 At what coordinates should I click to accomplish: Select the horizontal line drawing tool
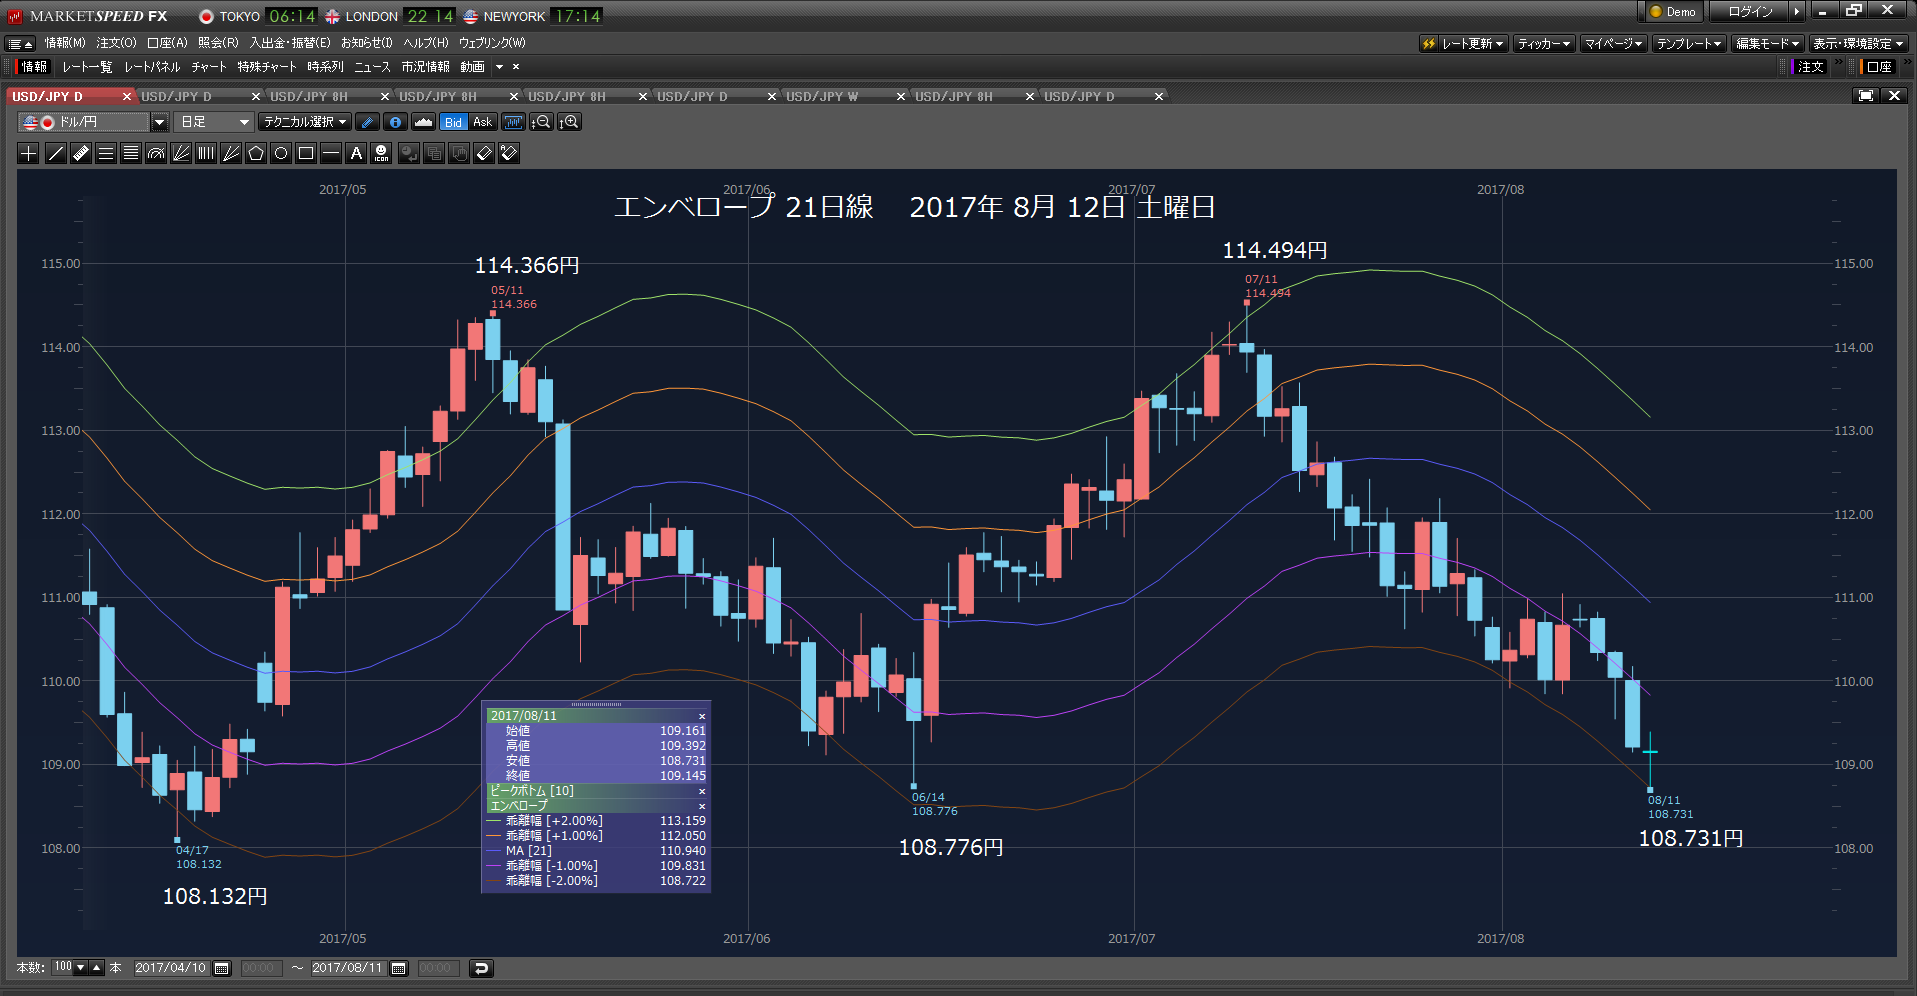[331, 153]
